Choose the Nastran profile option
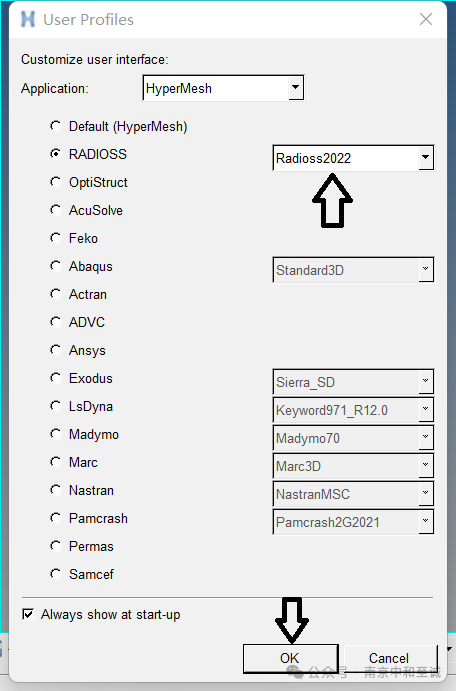This screenshot has width=456, height=691. click(x=56, y=490)
